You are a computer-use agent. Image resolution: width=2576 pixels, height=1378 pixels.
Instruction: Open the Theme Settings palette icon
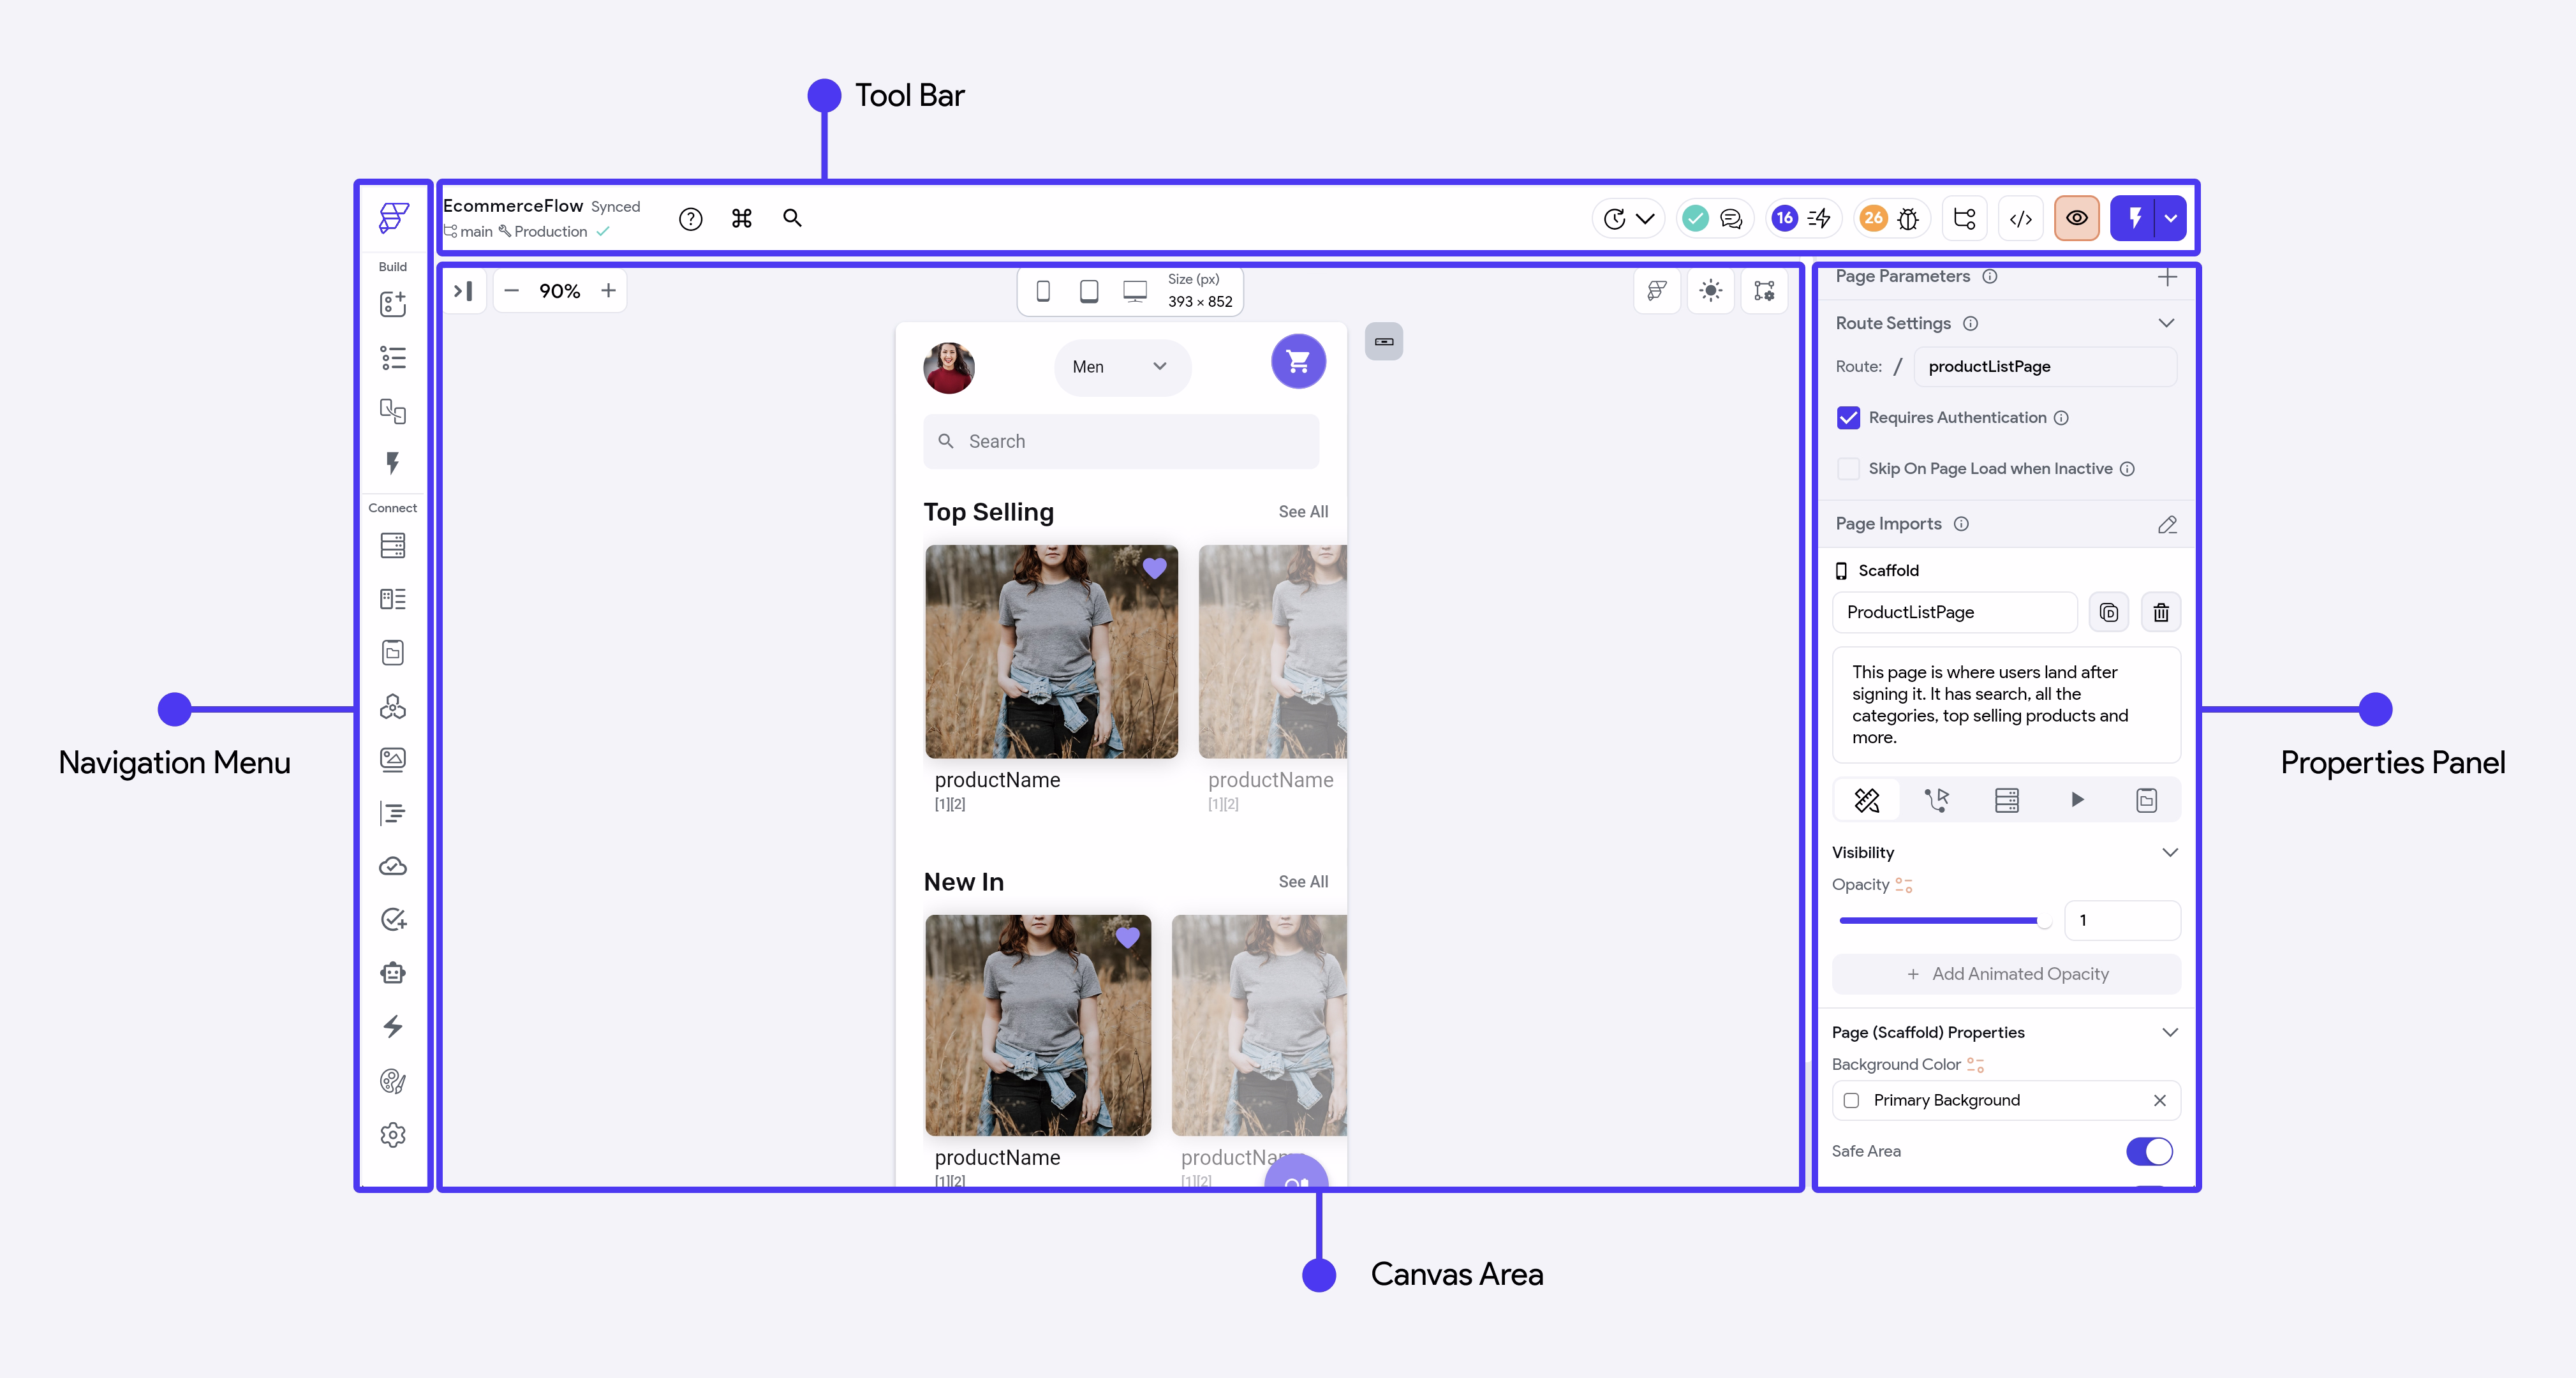click(x=393, y=1081)
